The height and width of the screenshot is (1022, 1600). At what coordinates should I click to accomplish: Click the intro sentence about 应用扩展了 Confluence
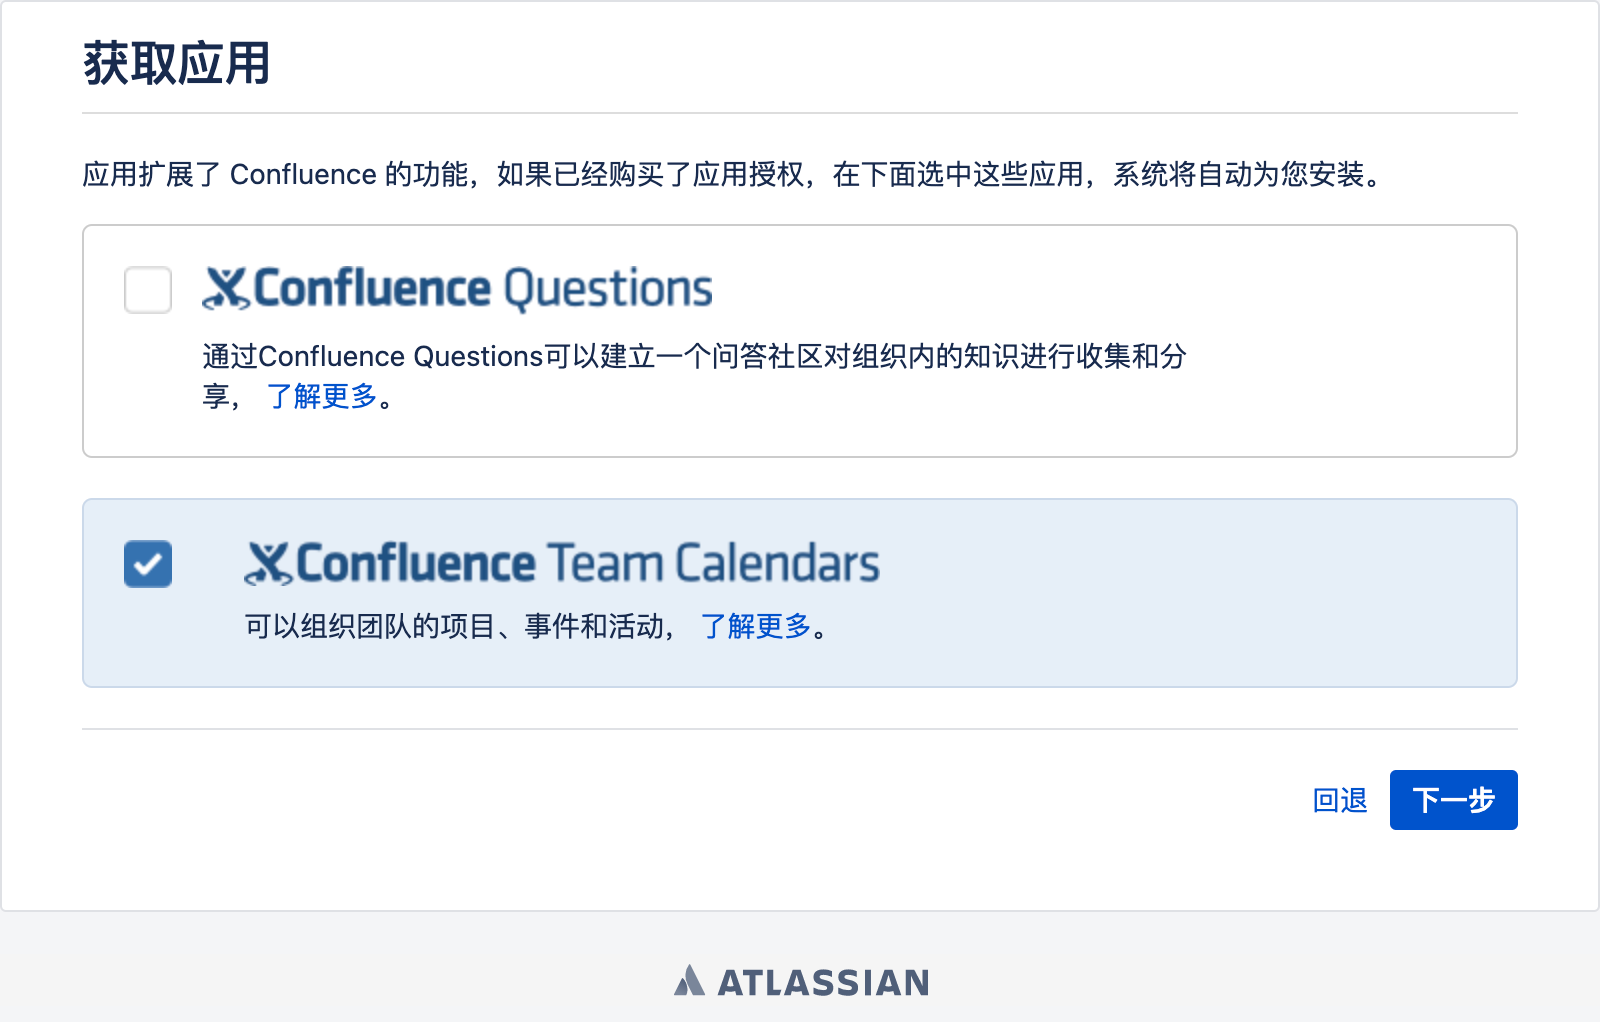734,175
